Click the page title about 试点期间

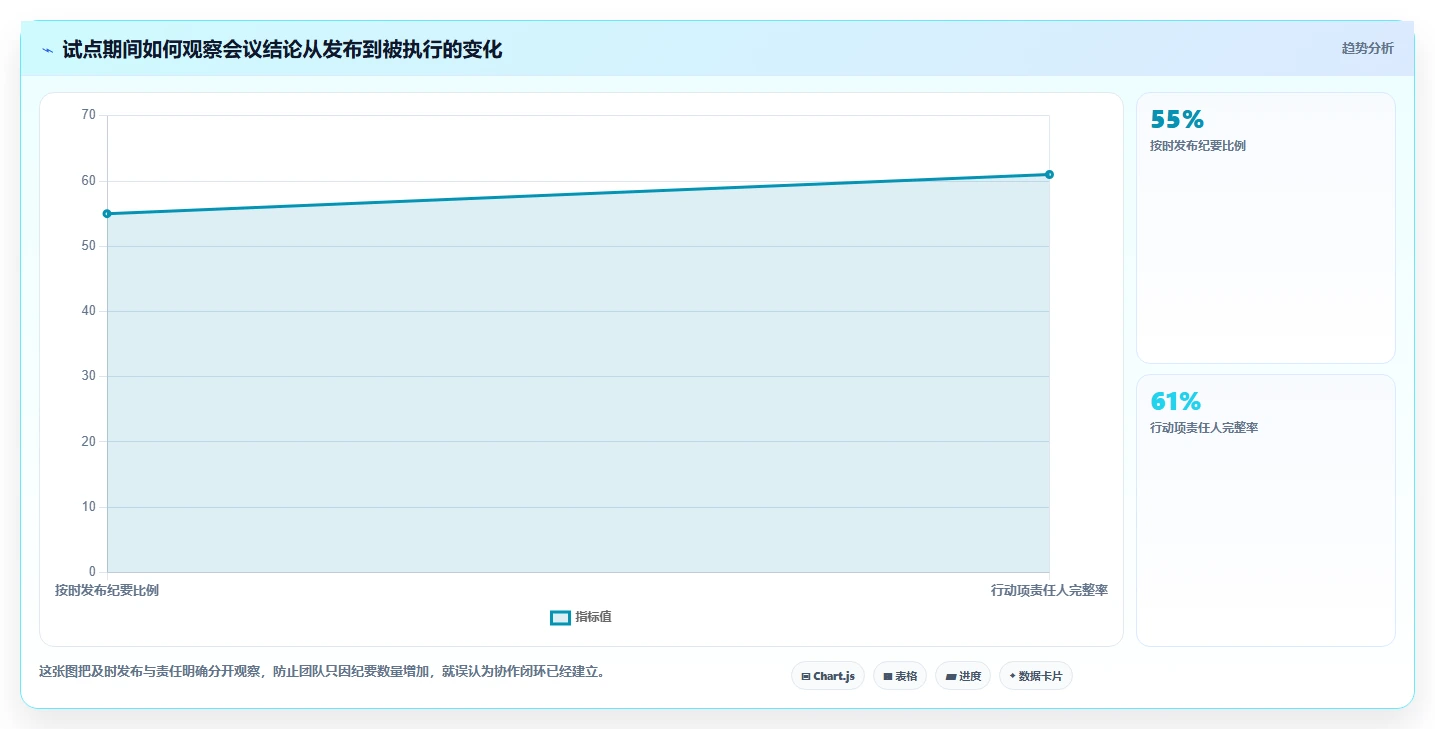(282, 50)
